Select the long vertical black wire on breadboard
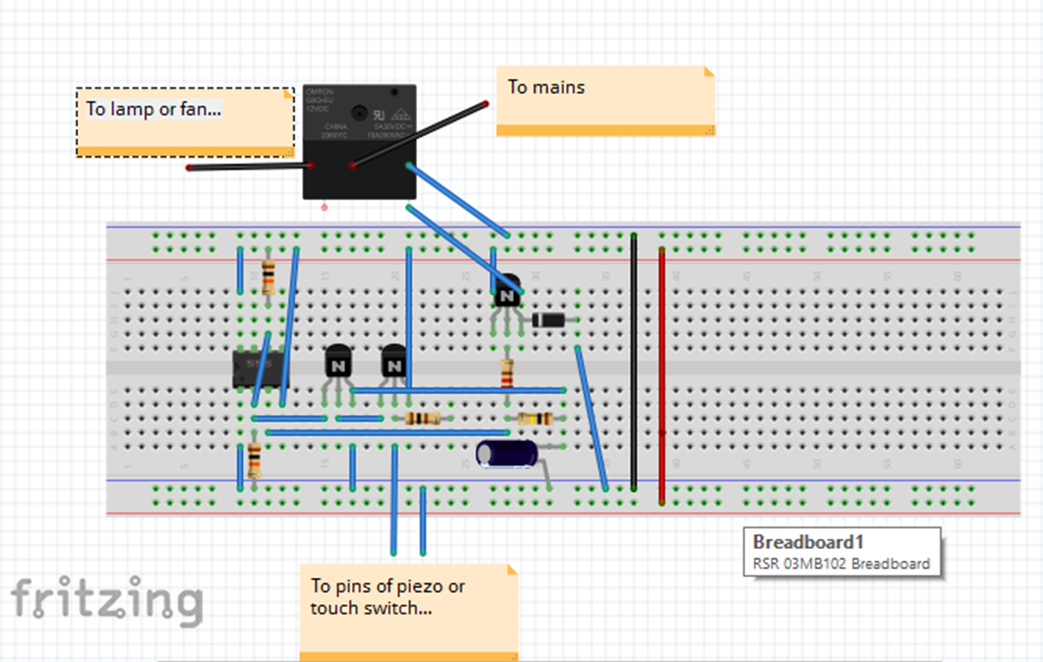Screen dimensions: 1043x662 pos(634,362)
